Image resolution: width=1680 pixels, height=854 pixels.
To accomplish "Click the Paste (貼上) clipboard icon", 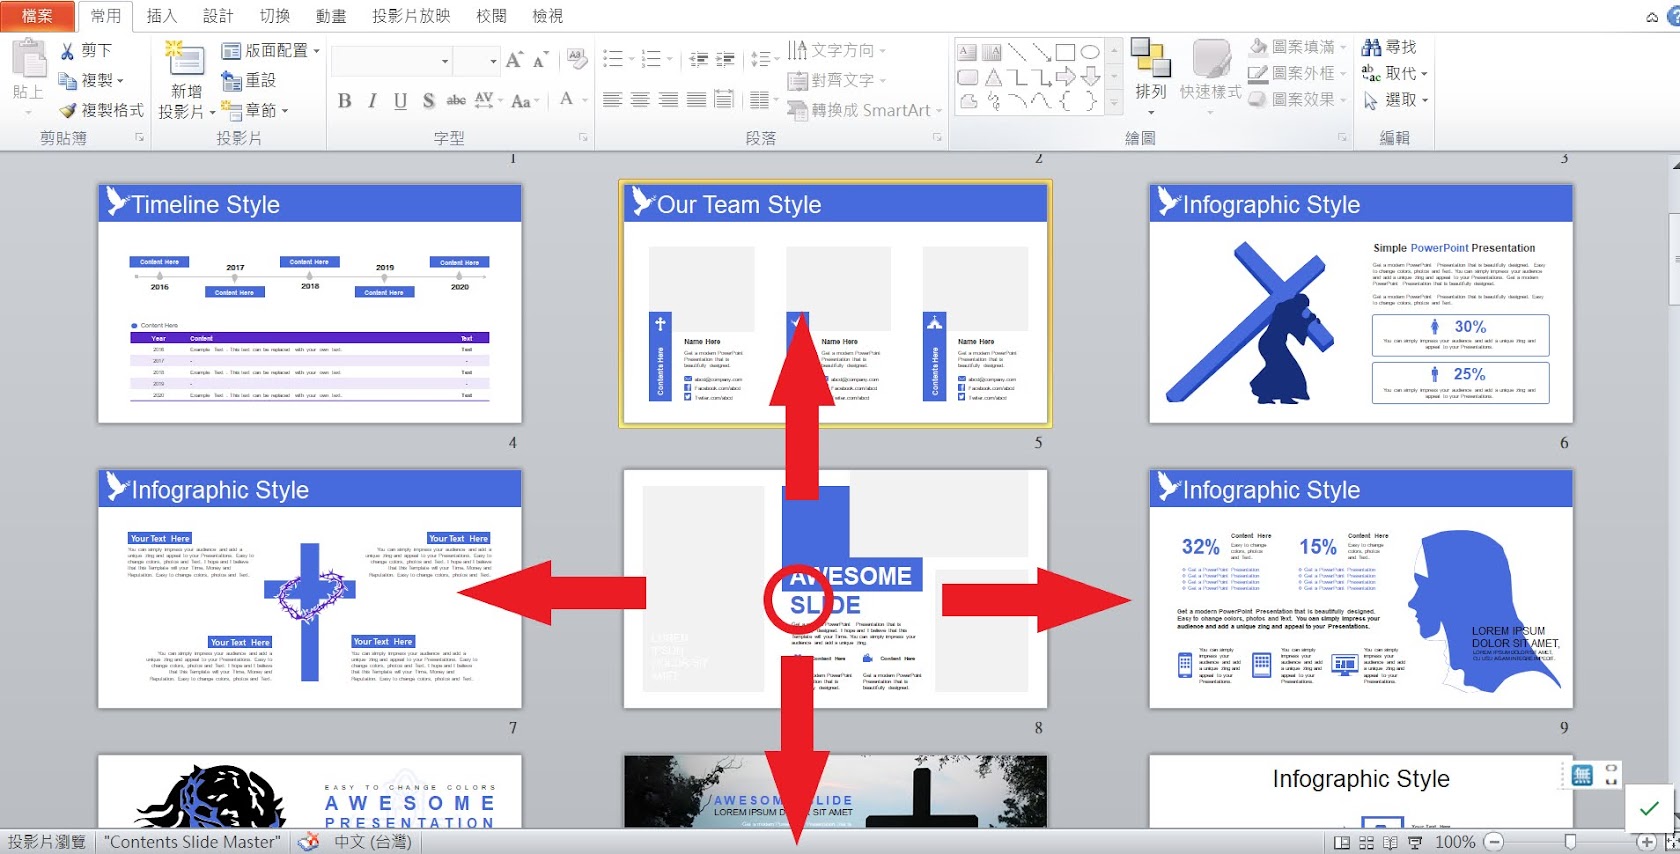I will coord(29,60).
